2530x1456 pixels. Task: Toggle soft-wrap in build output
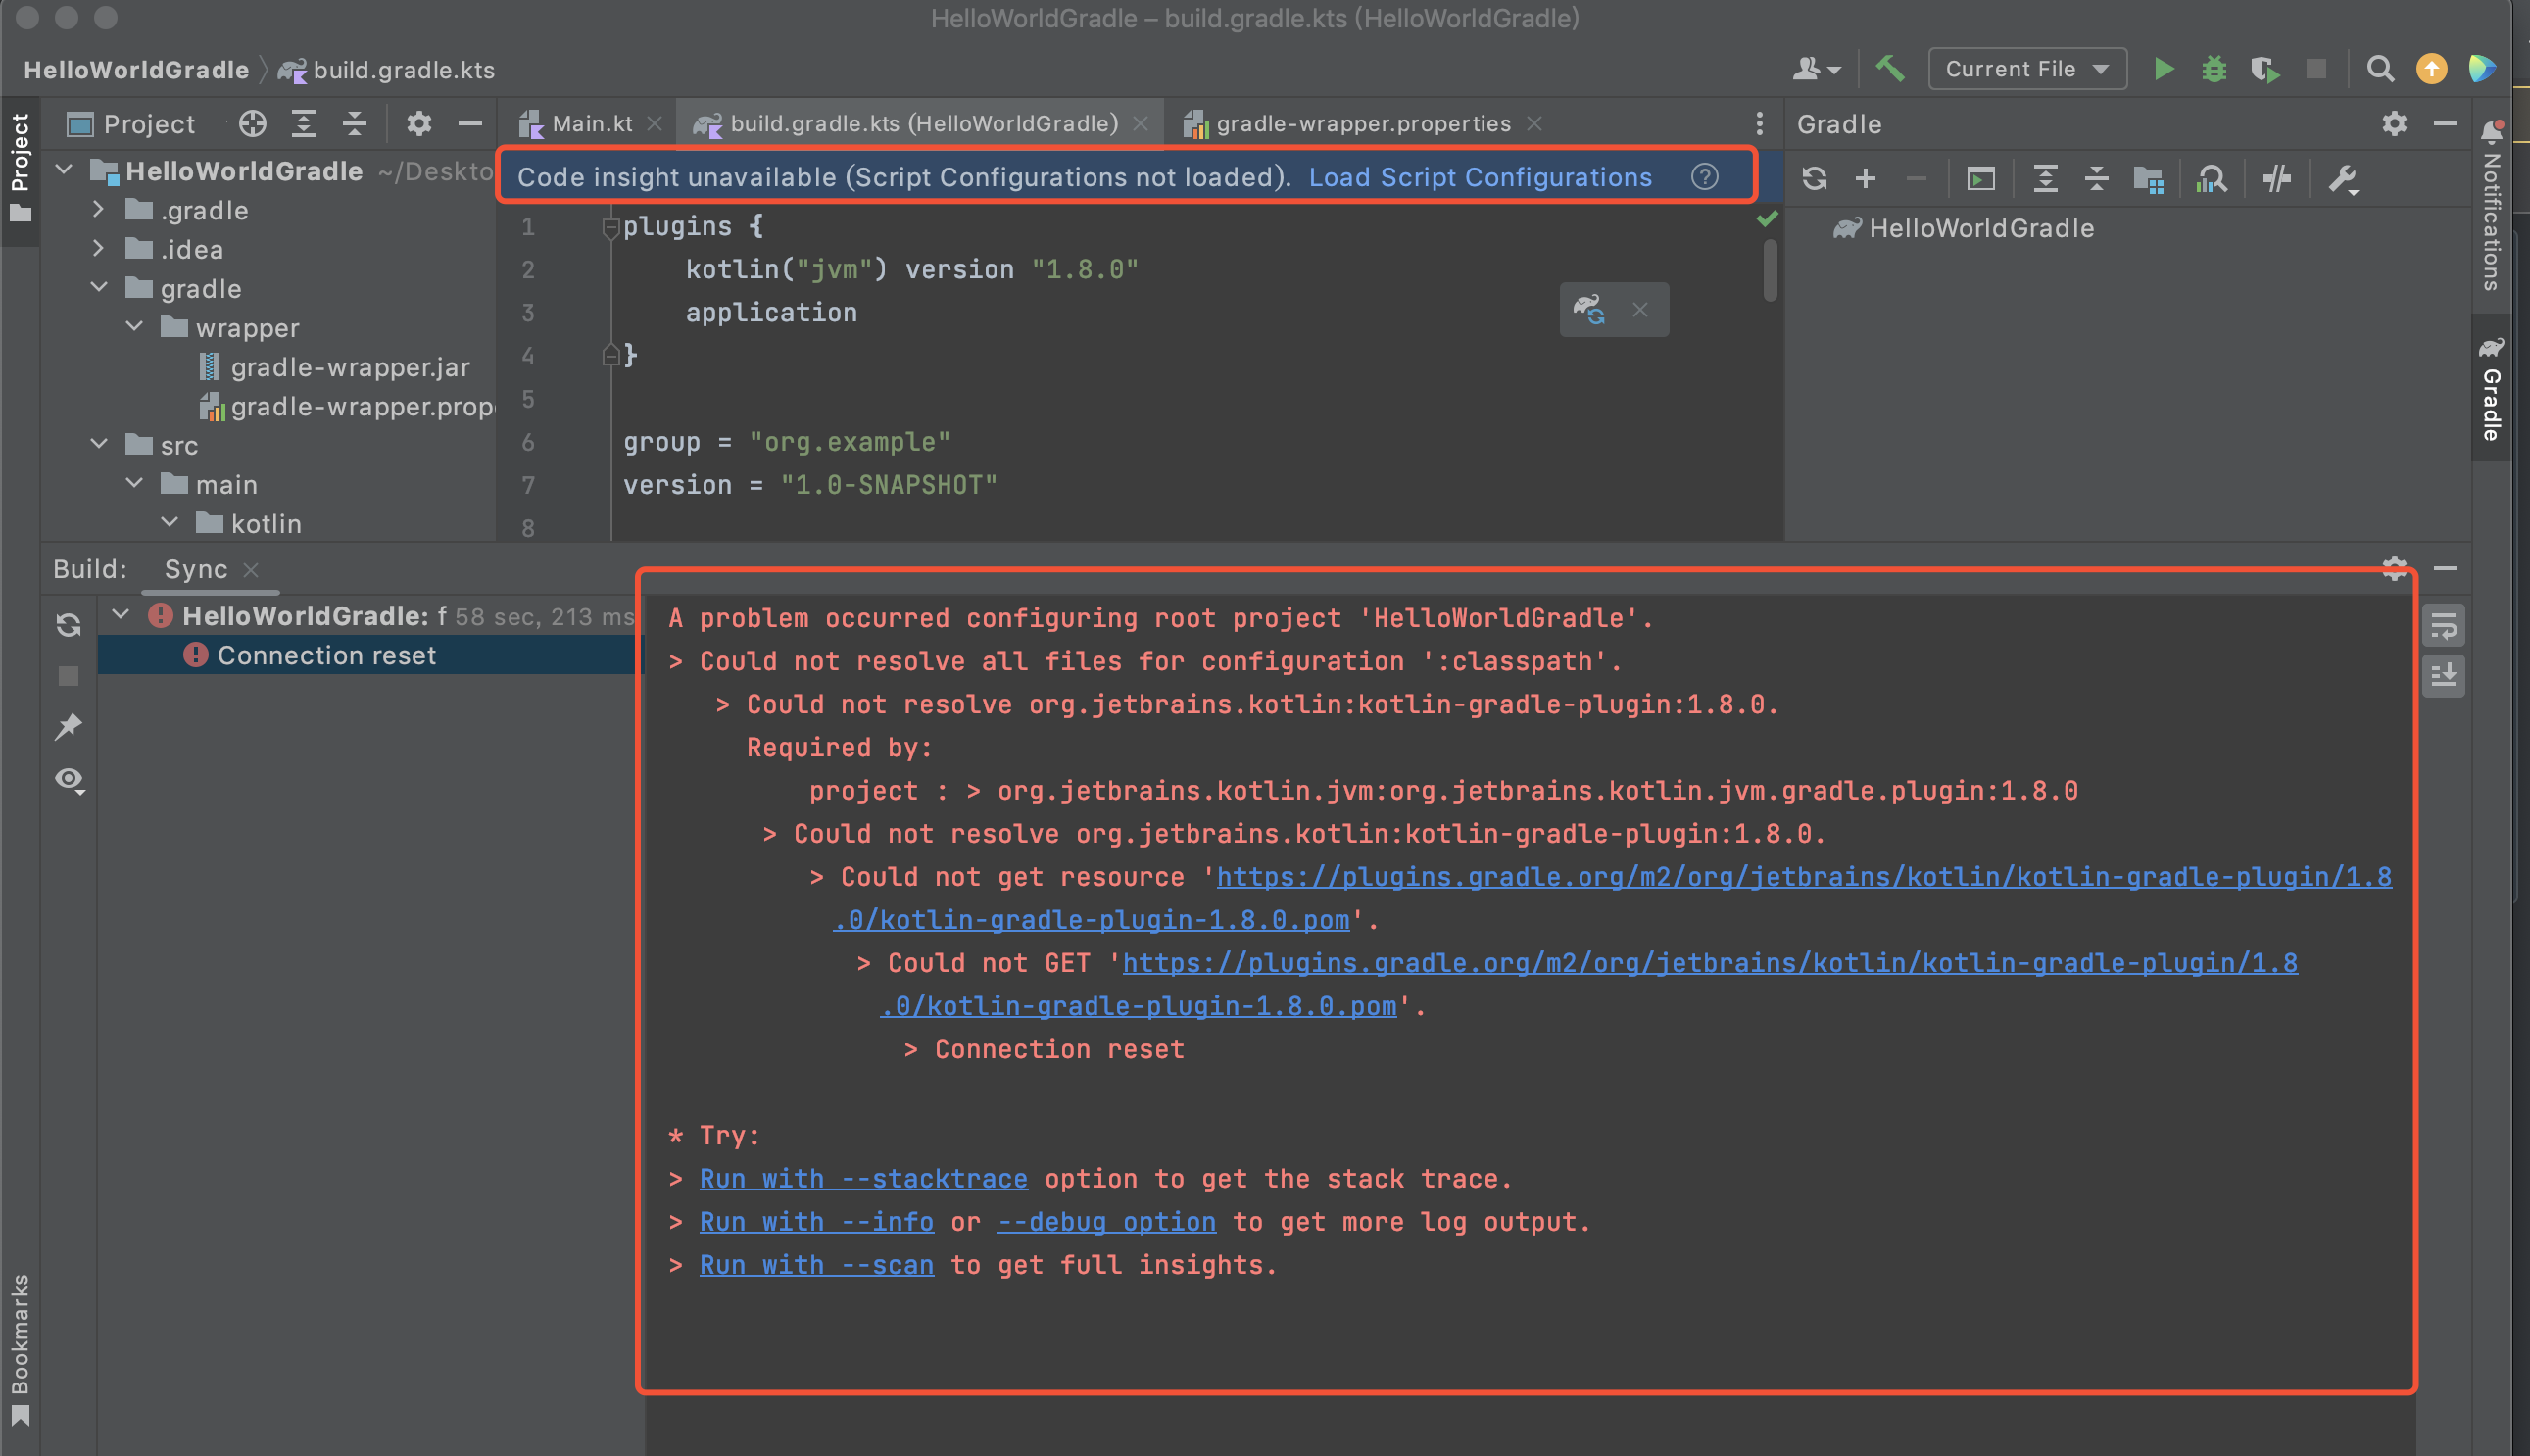click(2443, 626)
